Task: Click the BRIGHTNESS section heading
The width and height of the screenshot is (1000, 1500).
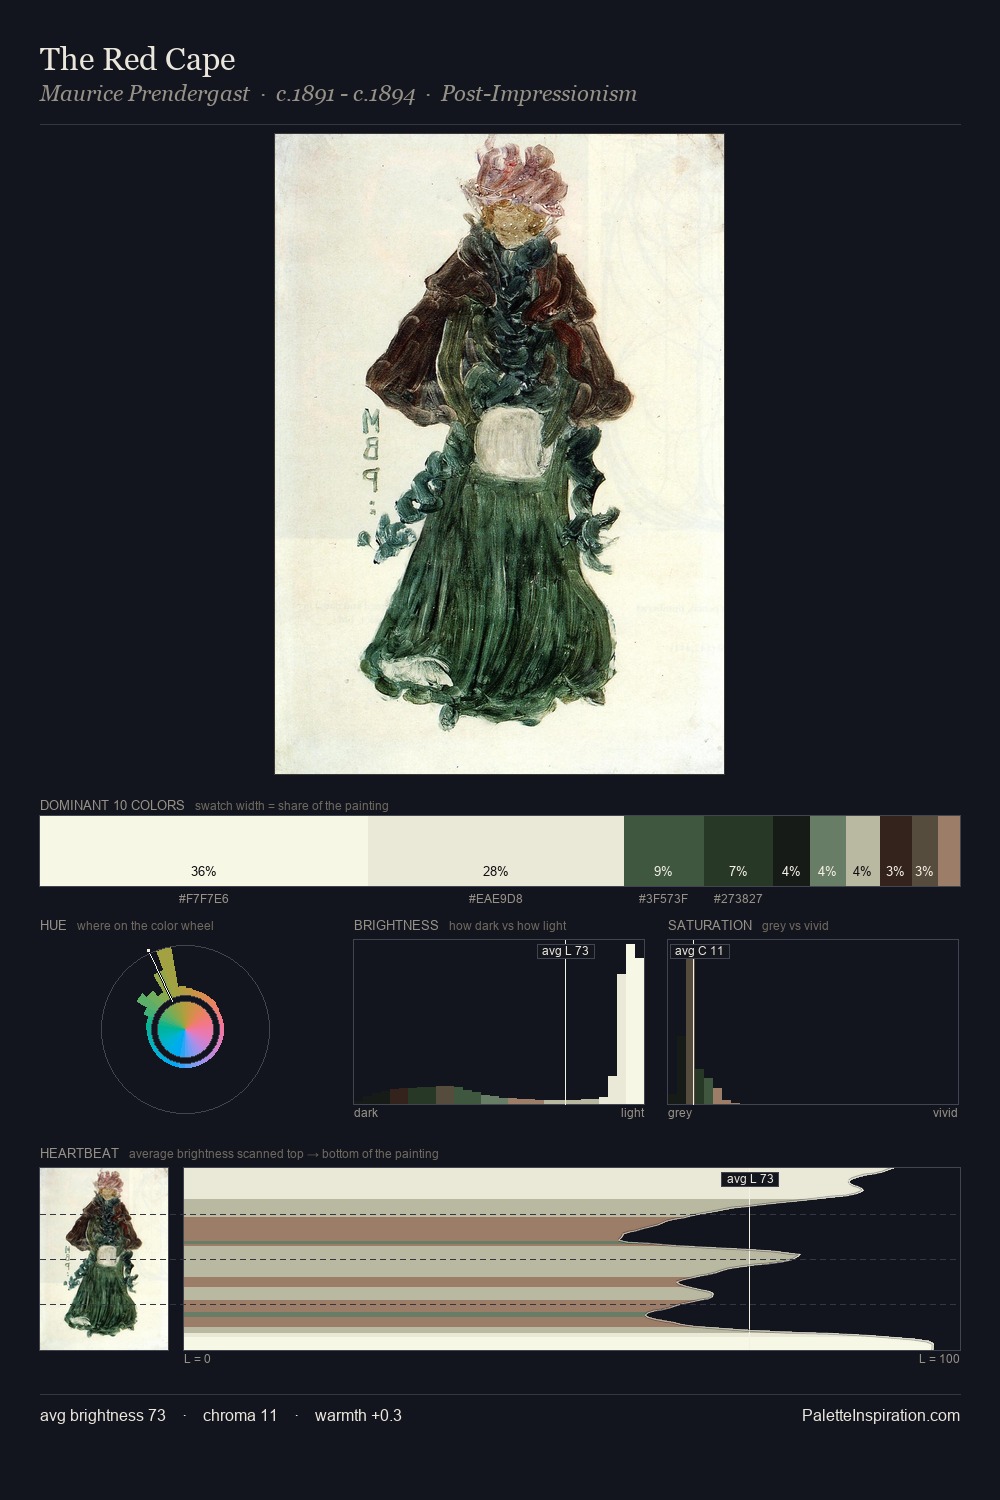Action: click(x=396, y=925)
